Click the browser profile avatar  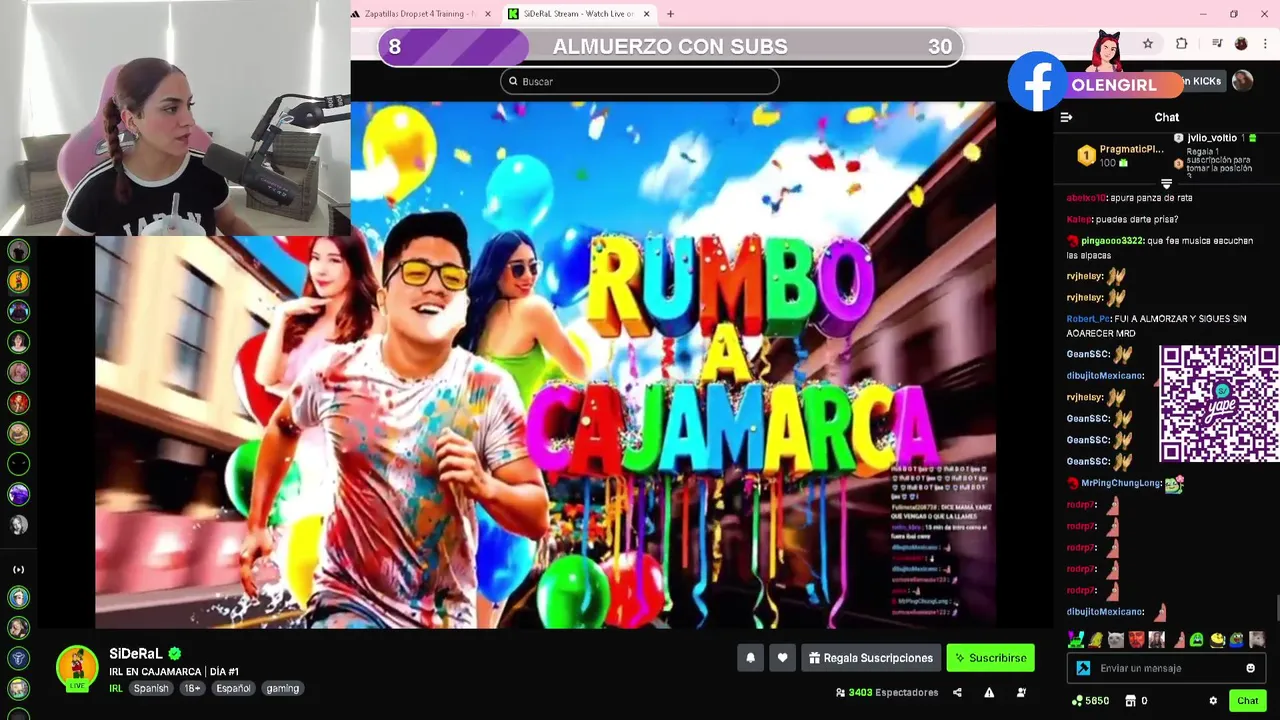tap(1241, 43)
